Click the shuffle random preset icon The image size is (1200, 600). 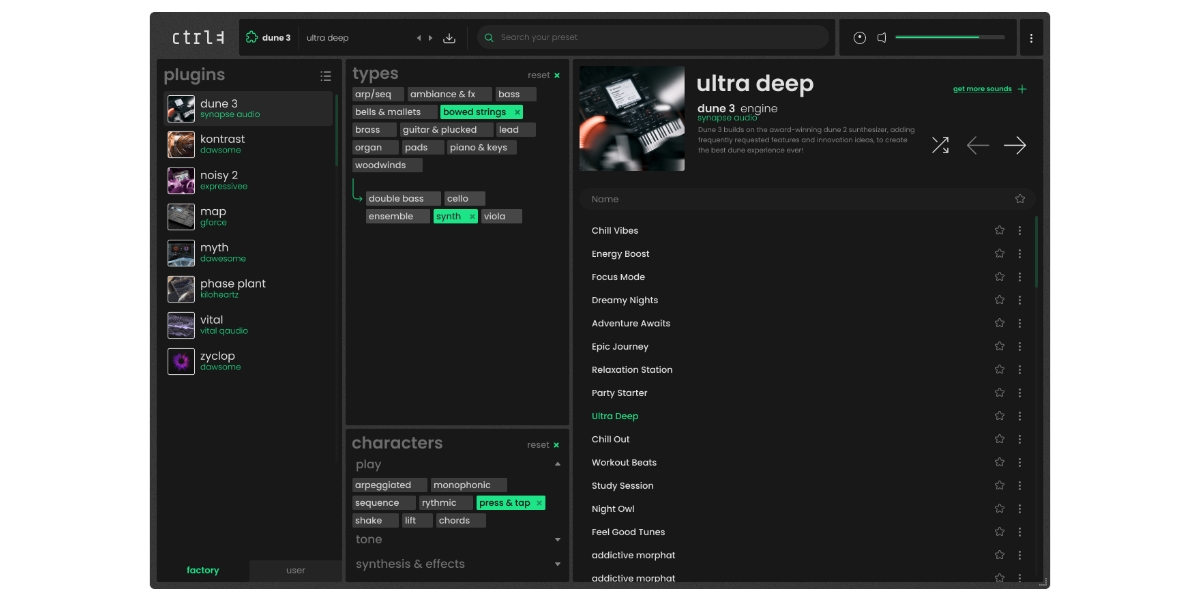(x=940, y=146)
